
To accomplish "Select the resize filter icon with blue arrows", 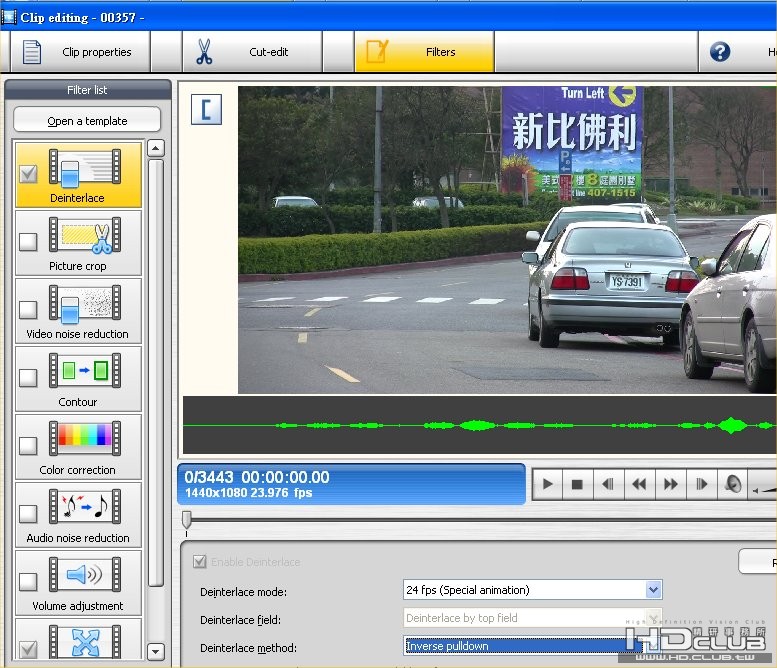I will point(85,642).
